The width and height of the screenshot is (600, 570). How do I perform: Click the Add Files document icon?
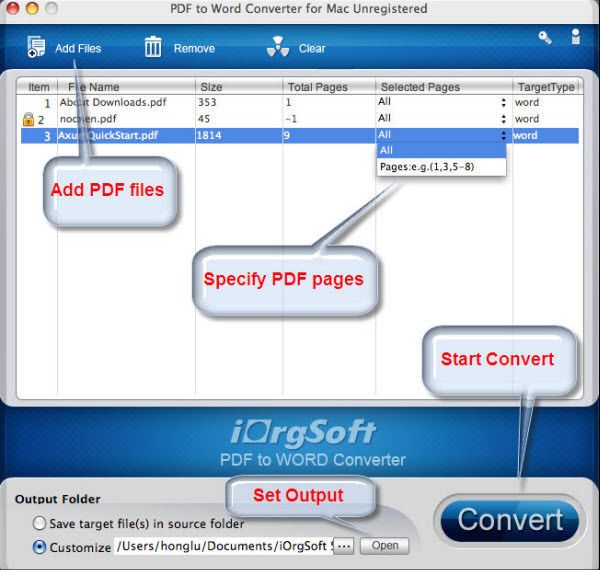pyautogui.click(x=36, y=47)
